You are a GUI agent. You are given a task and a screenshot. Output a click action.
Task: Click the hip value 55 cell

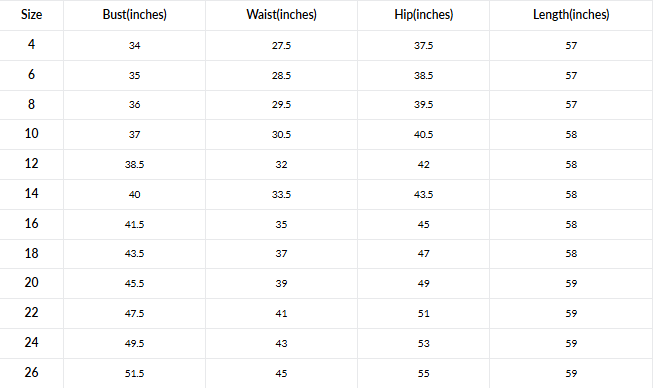424,373
